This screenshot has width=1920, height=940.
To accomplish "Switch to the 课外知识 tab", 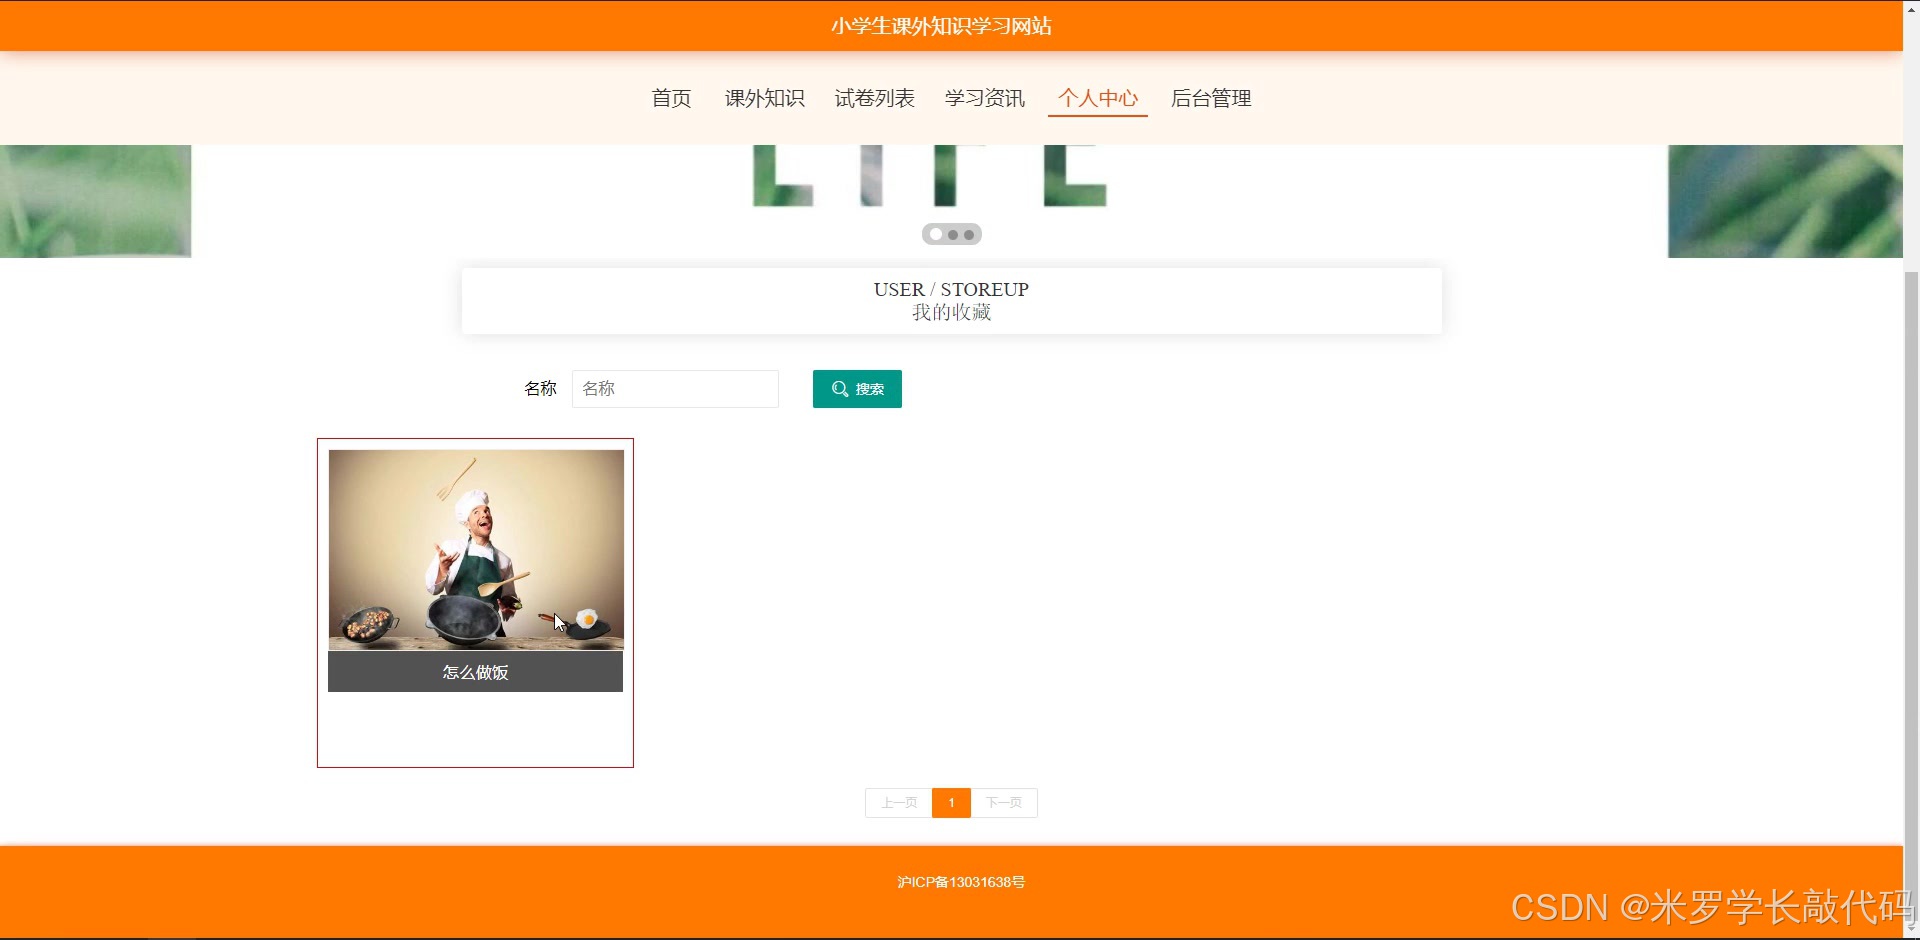I will [764, 98].
